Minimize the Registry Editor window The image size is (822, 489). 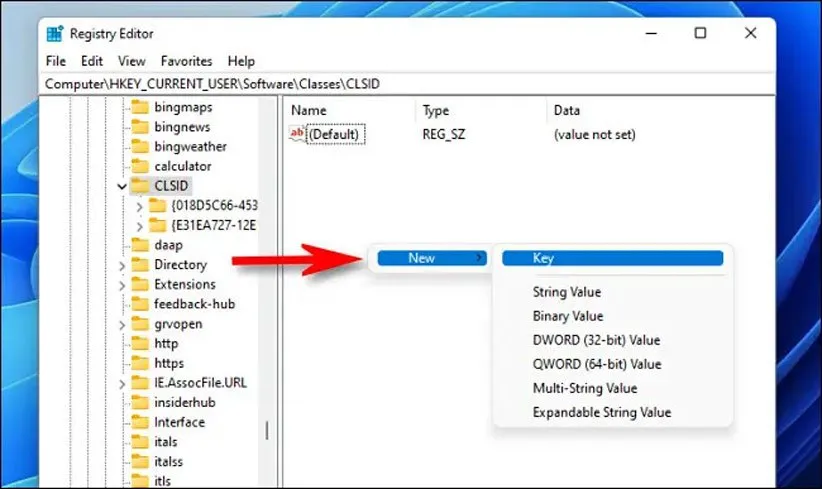tap(651, 33)
